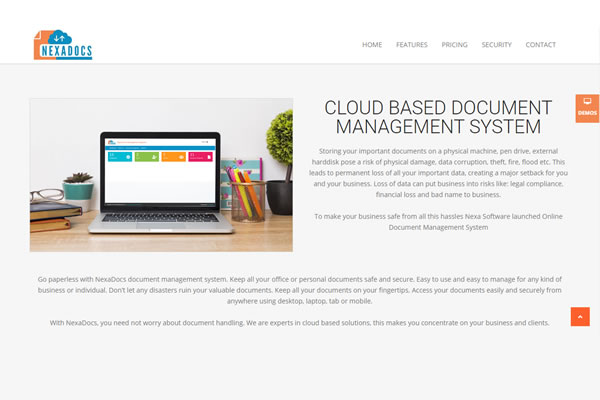Click the NexaDocs cloud logo

point(63,44)
